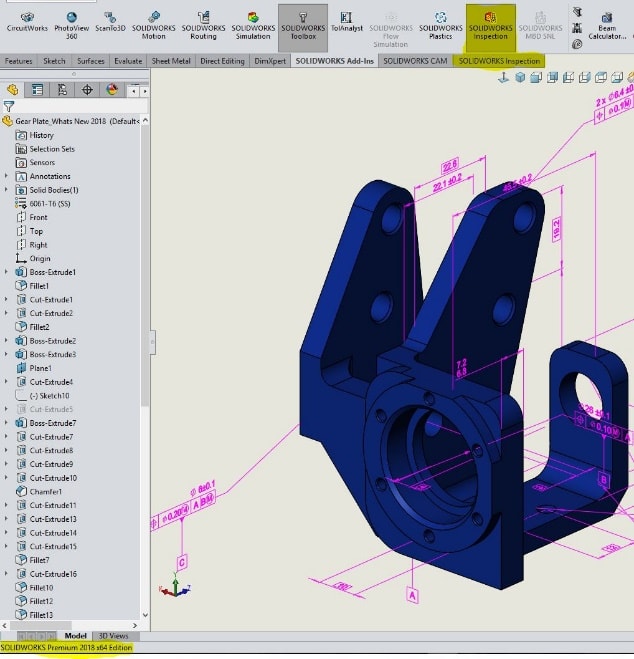Open the TolAnalyst add-in
634x659 pixels.
click(347, 23)
